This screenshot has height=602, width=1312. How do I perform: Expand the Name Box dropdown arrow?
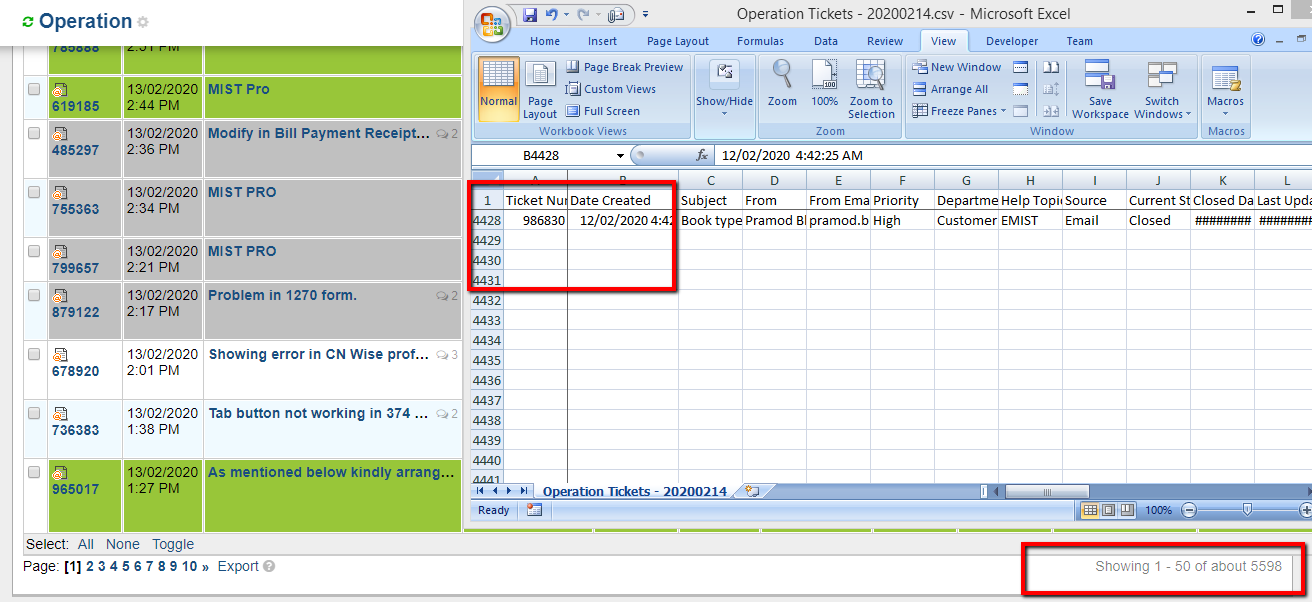pyautogui.click(x=620, y=156)
